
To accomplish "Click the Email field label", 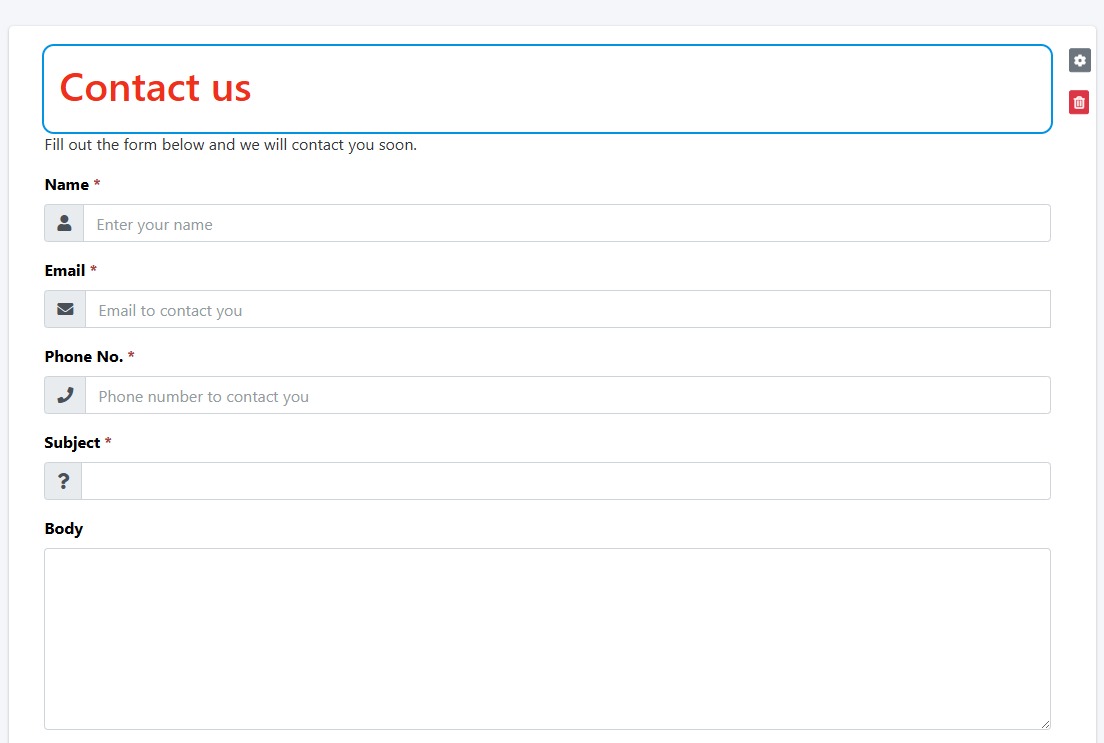I will pos(65,271).
